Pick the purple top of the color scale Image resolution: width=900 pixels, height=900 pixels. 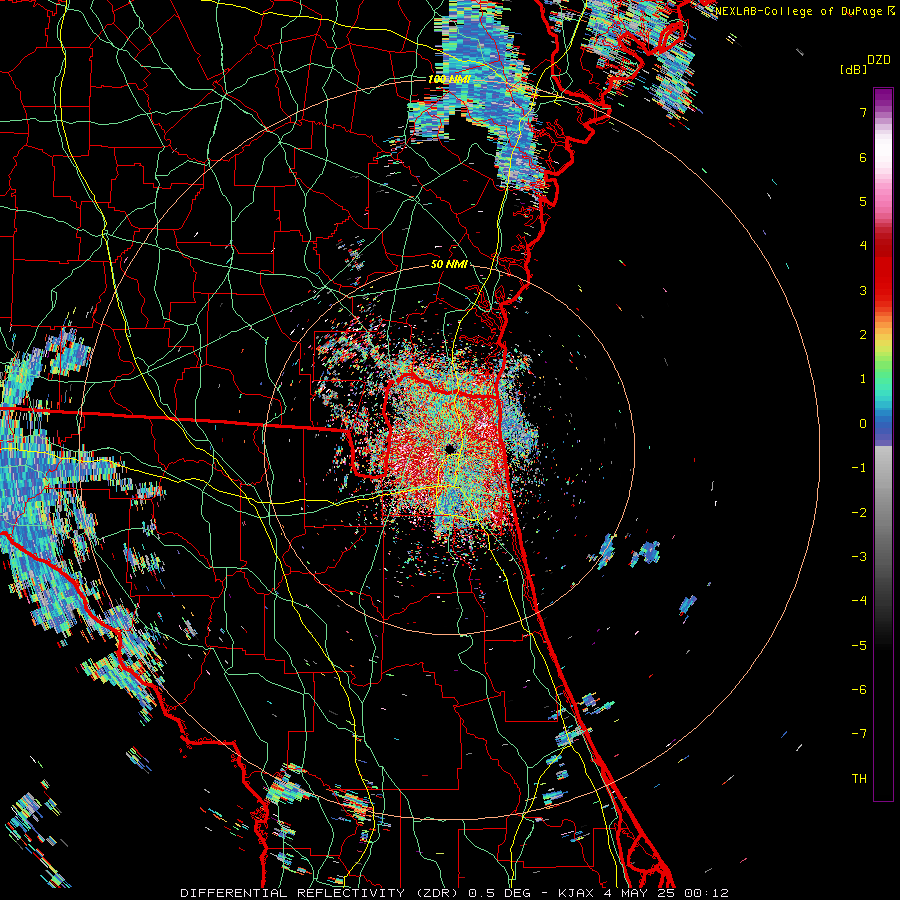883,95
